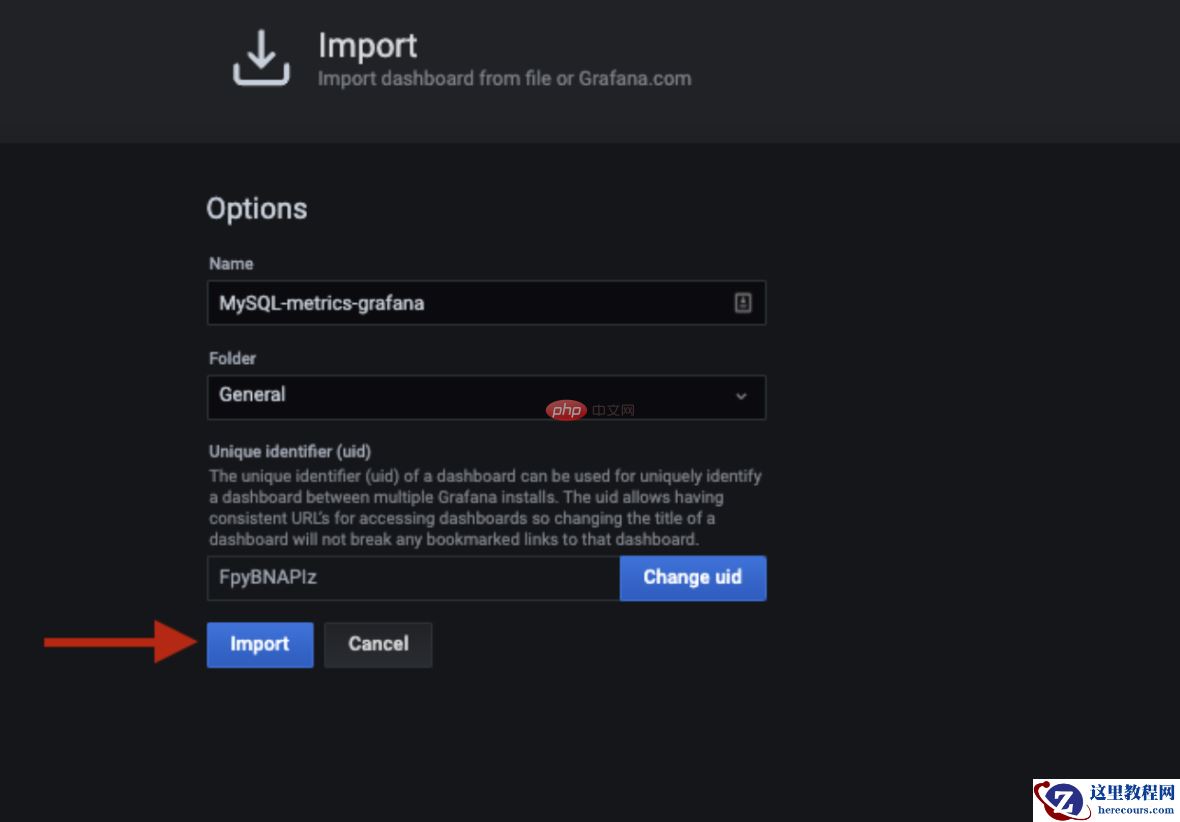
Task: Click the Import page title
Action: point(367,45)
